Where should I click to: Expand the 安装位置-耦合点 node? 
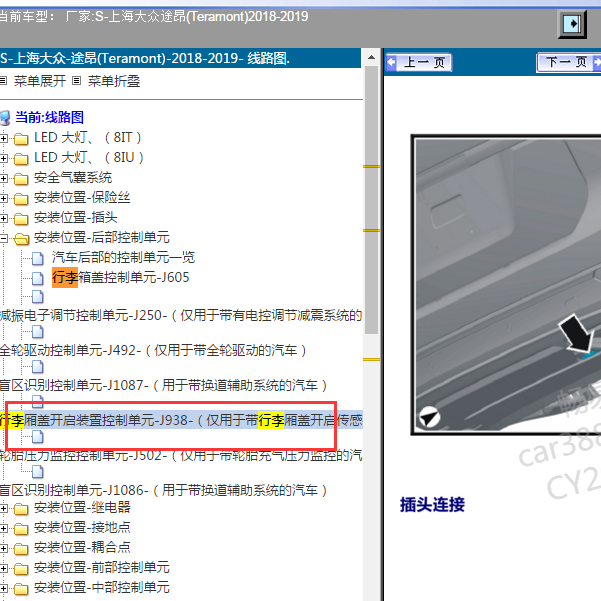pos(3,548)
